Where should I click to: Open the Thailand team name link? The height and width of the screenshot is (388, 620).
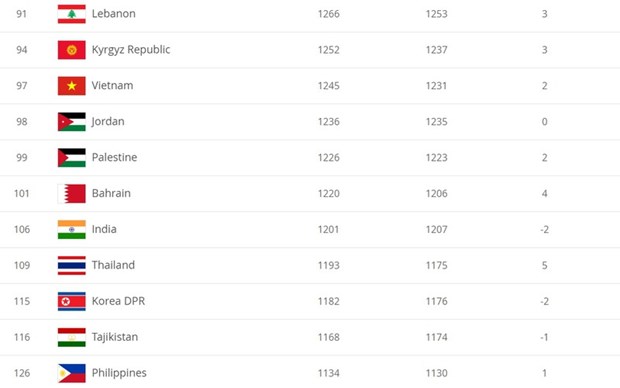(113, 265)
